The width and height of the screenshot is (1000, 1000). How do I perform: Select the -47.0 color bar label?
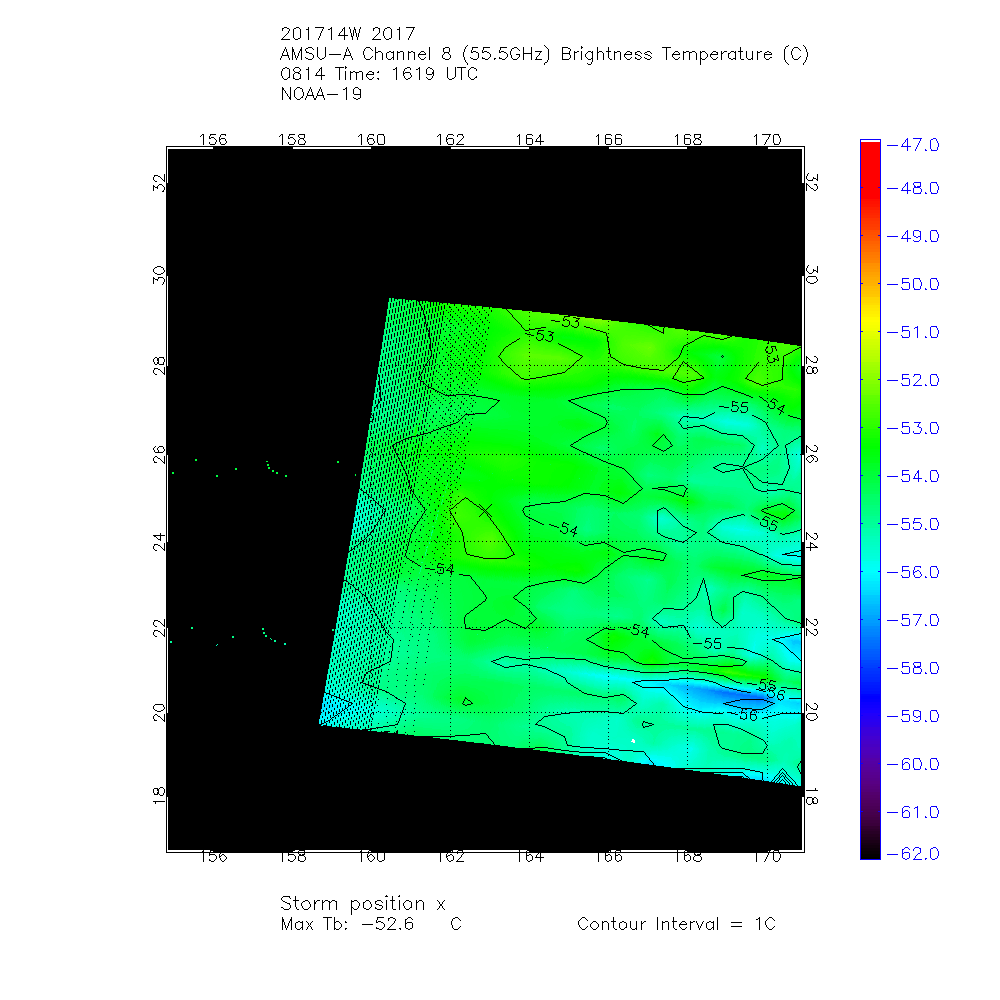coord(913,145)
